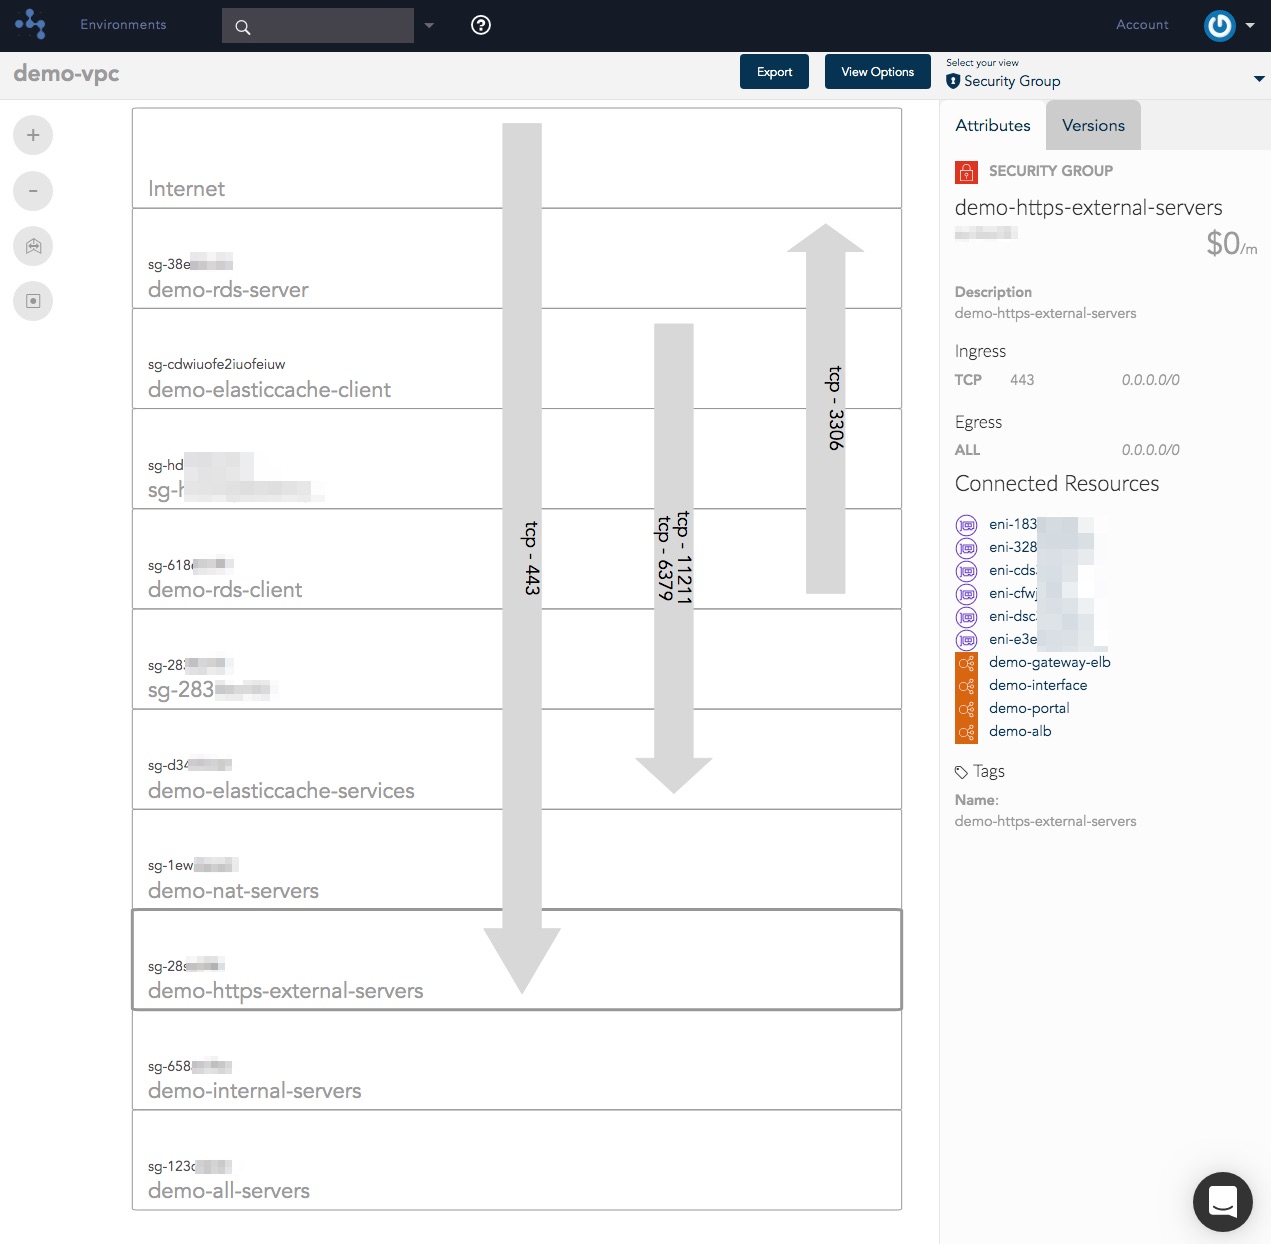This screenshot has height=1244, width=1271.
Task: Click the fit-to-screen map icon
Action: pyautogui.click(x=33, y=246)
